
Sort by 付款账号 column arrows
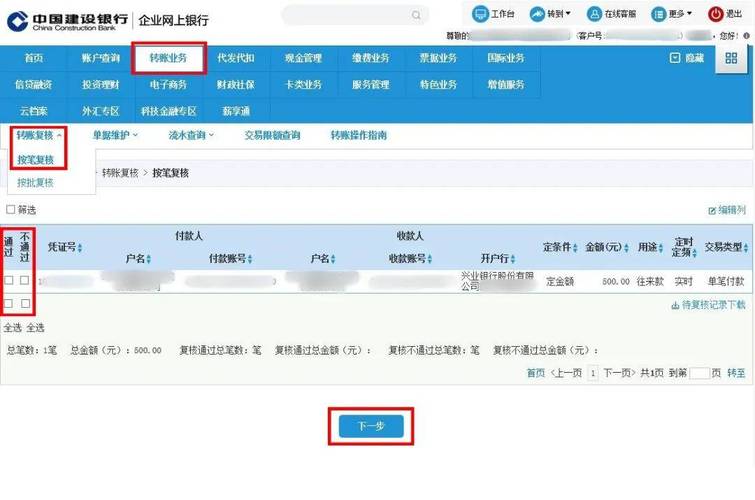249,259
